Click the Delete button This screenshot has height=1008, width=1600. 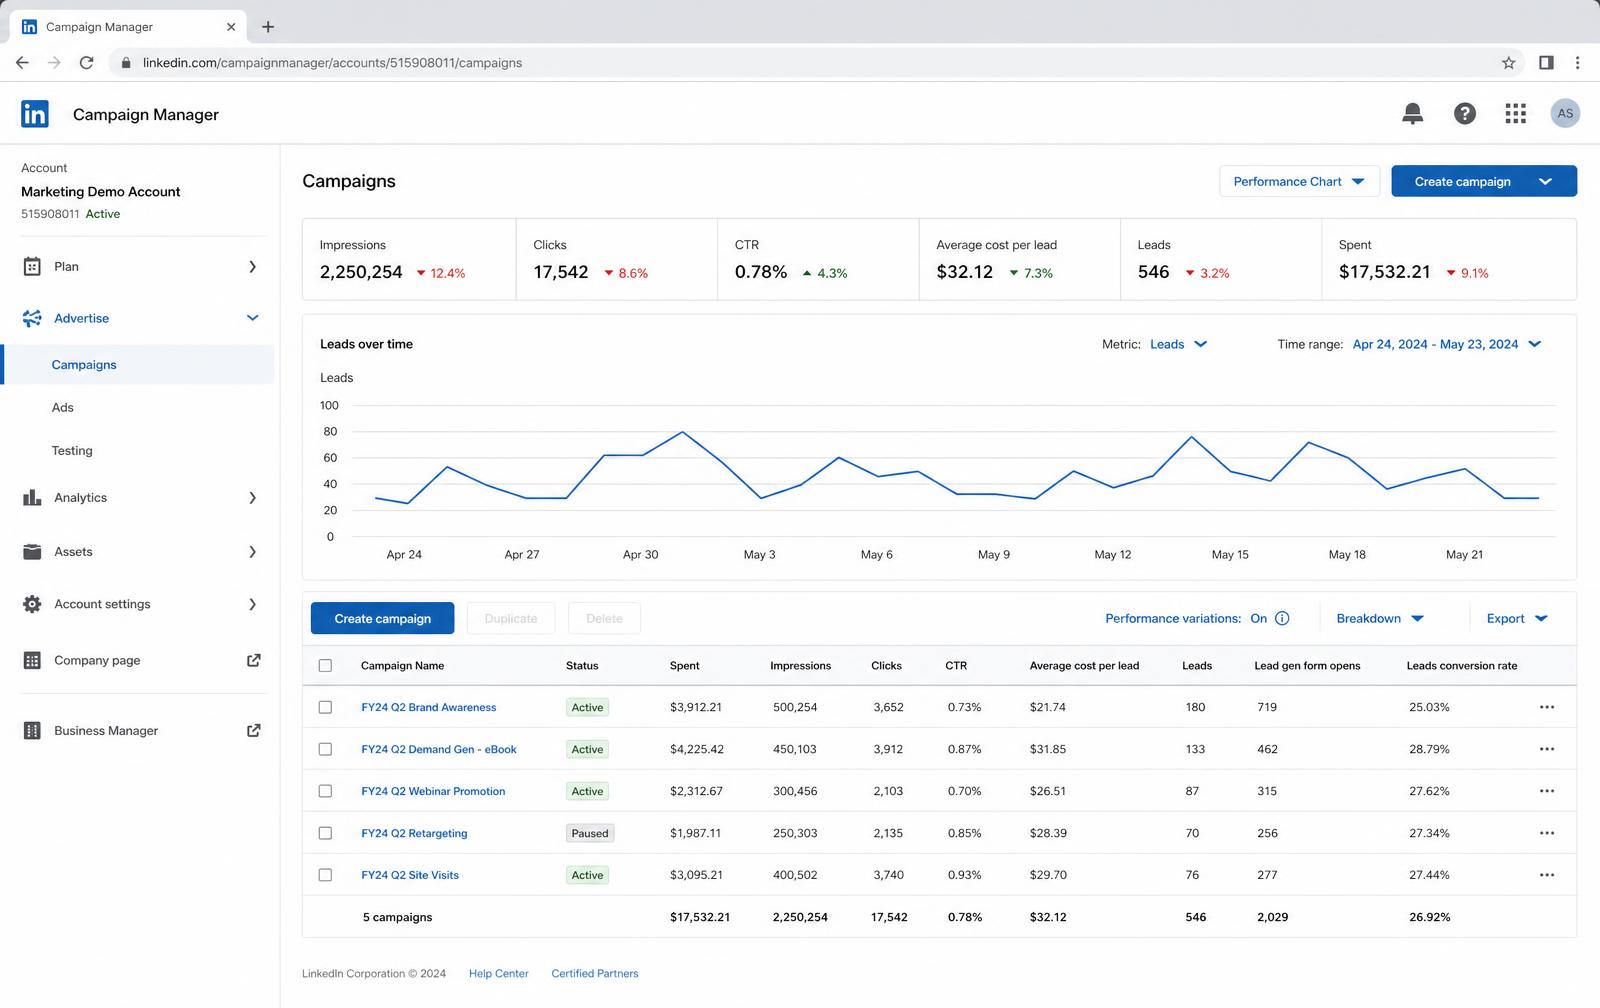[x=604, y=618]
